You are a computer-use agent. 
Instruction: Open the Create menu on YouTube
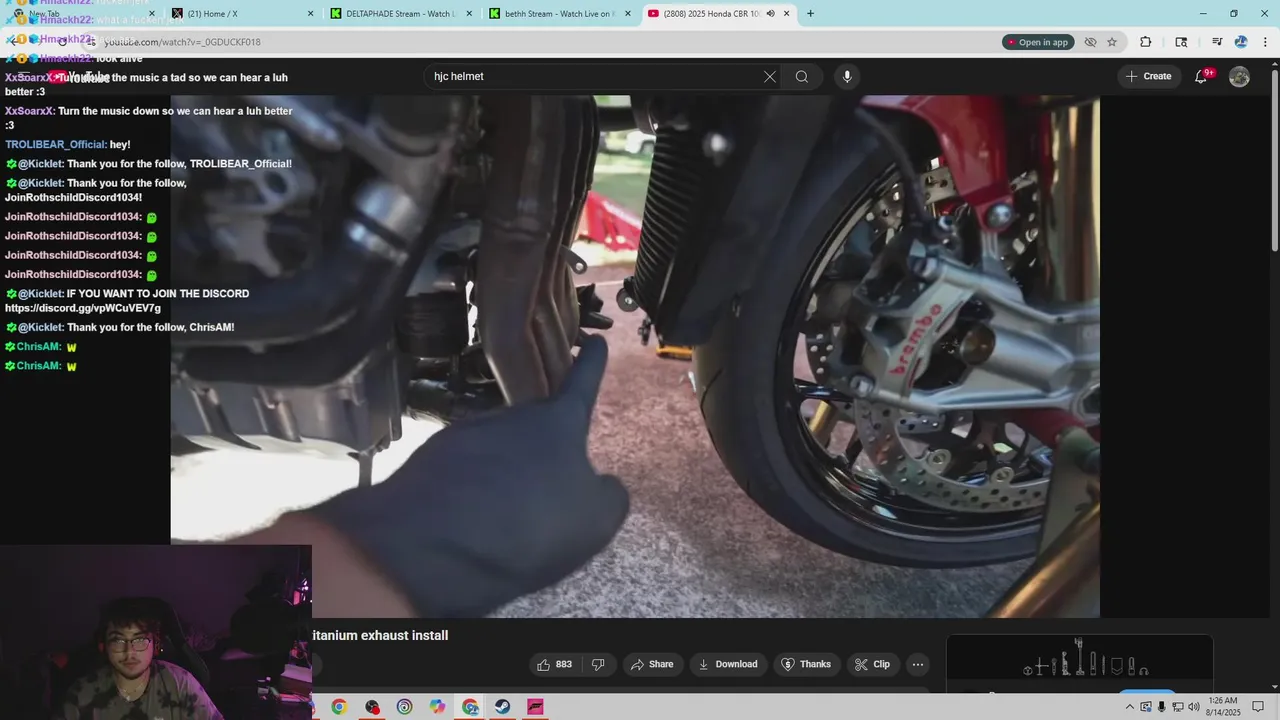pyautogui.click(x=1147, y=76)
